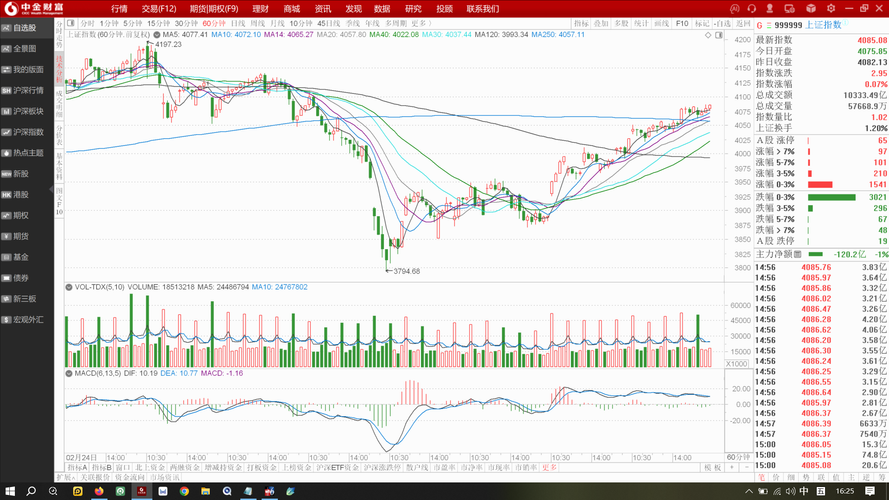Open the 多周期 option
Viewport: 889px width, 500px height.
(396, 23)
